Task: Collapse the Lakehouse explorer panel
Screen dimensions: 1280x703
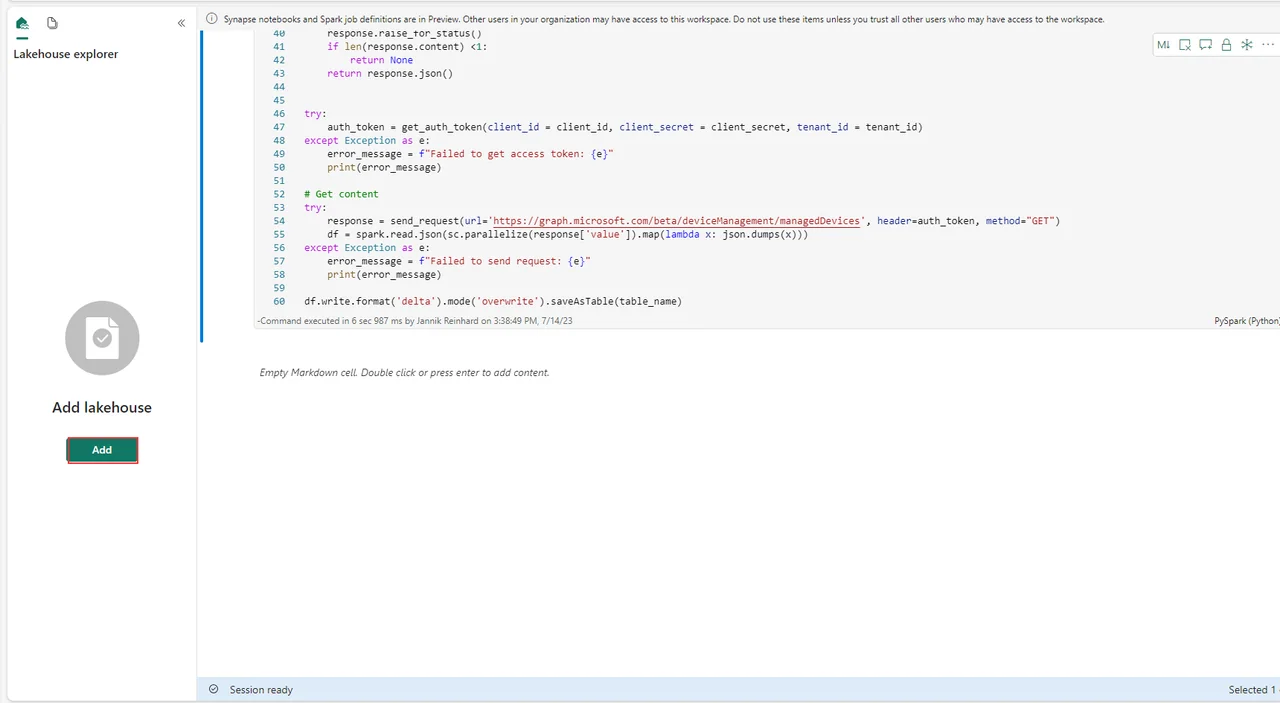Action: tap(181, 23)
